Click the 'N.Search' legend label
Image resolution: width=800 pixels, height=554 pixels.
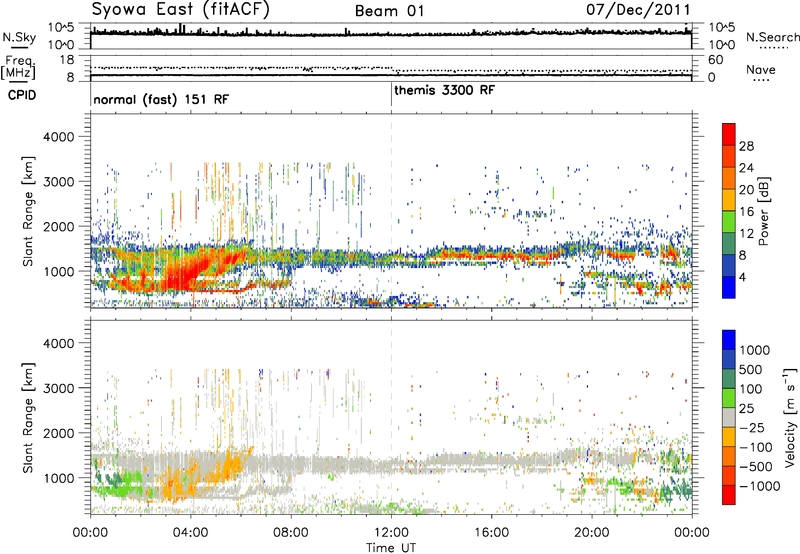pos(772,37)
